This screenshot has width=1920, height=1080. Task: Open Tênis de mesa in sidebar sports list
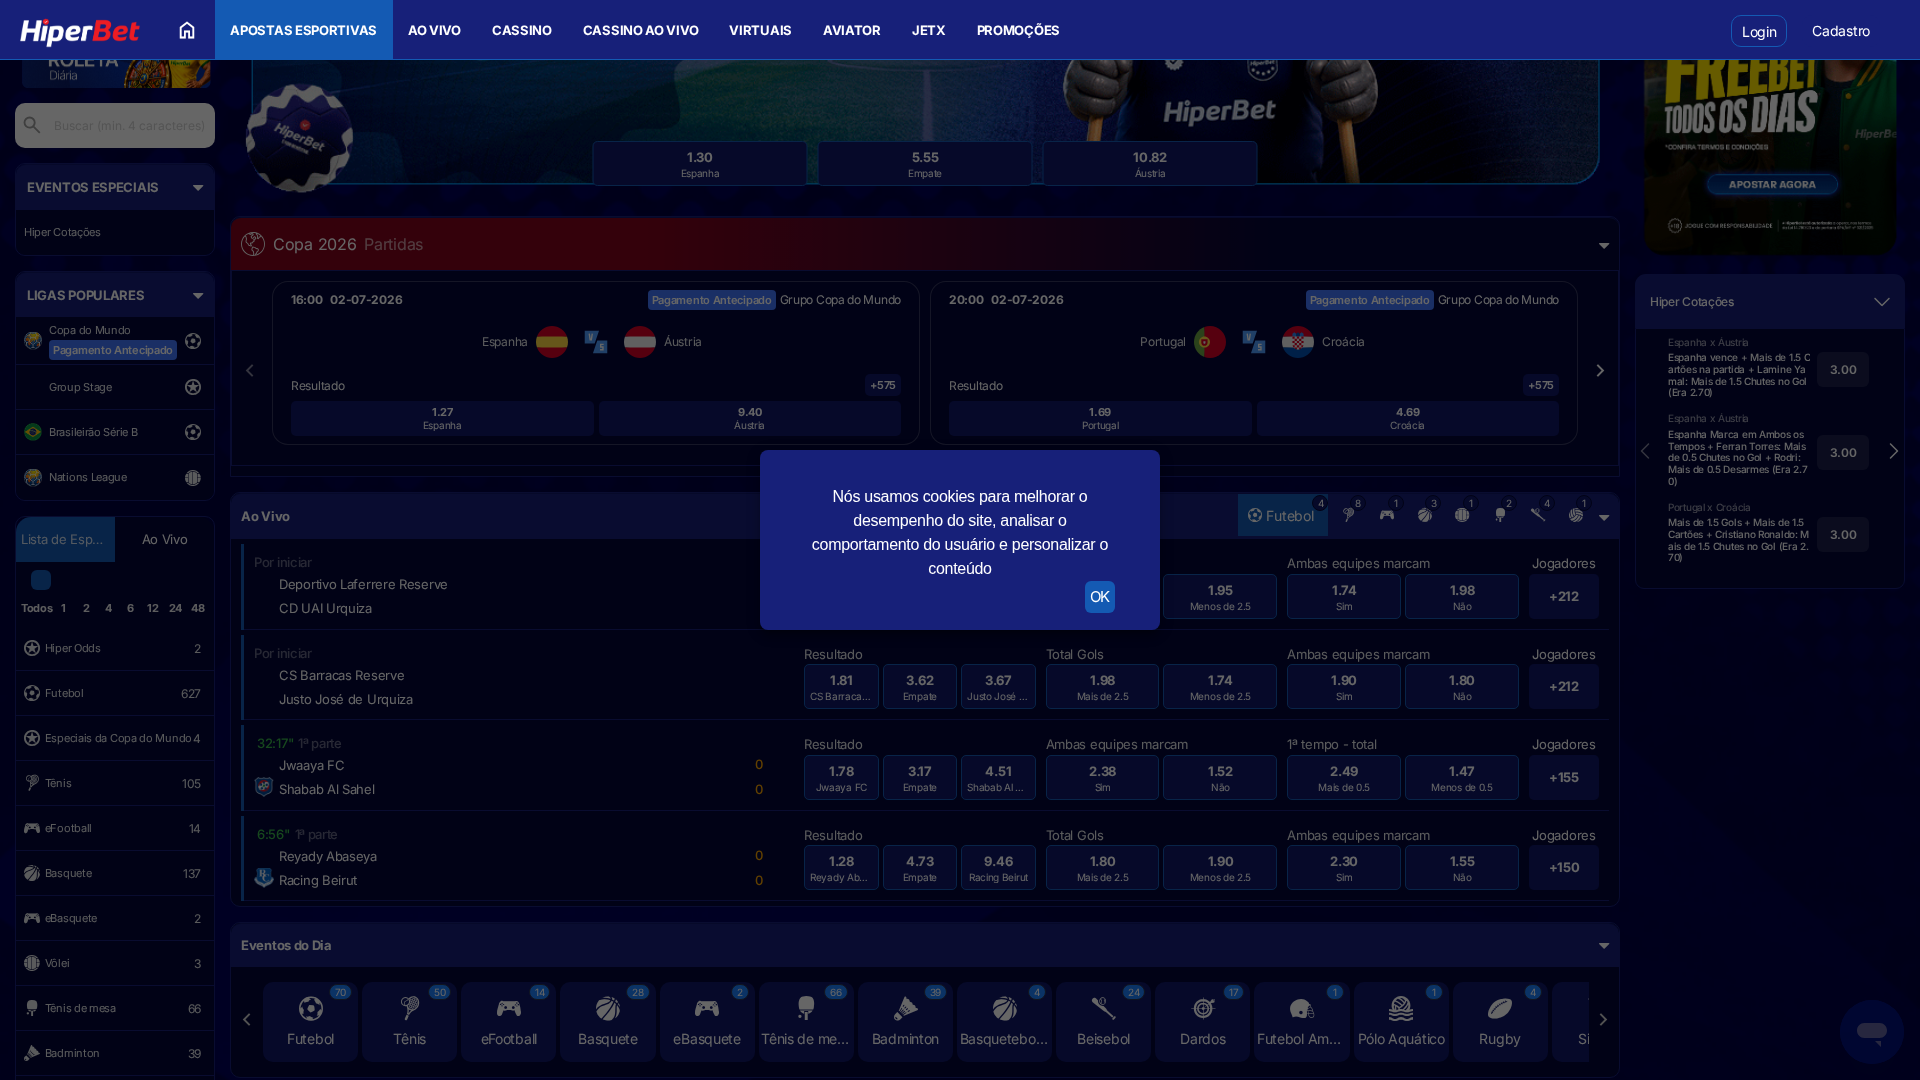coord(115,1009)
